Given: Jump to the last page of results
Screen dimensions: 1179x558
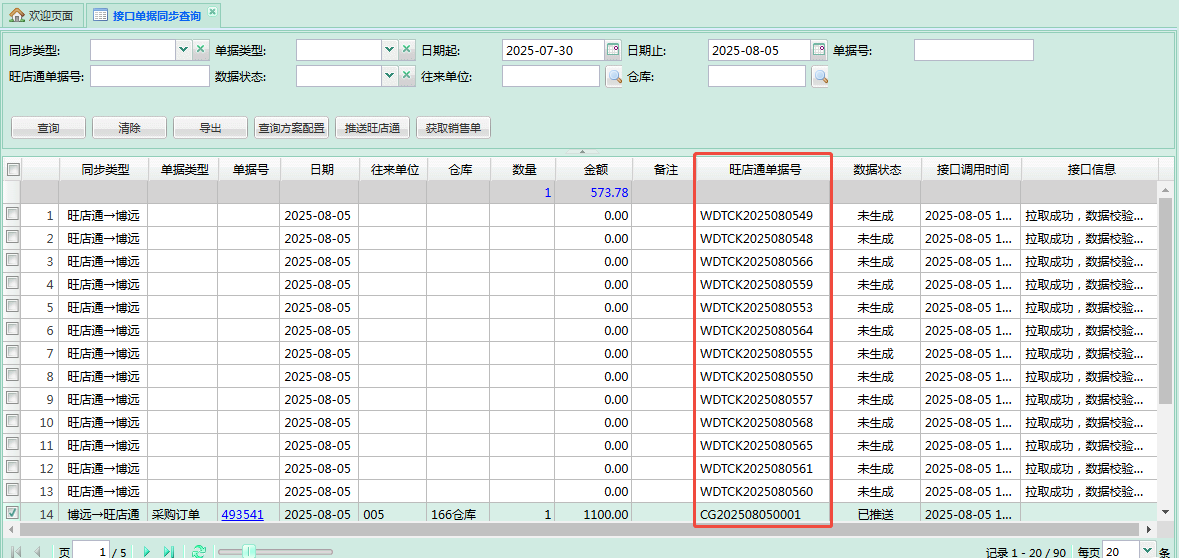Looking at the screenshot, I should coord(169,551).
